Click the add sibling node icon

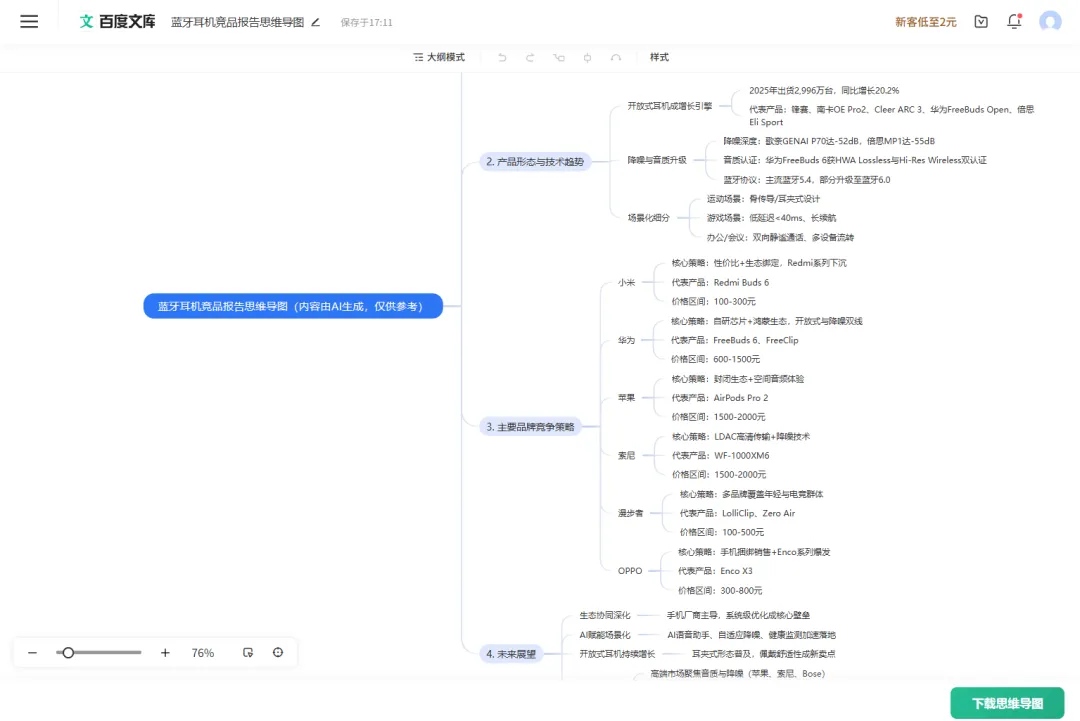(x=588, y=57)
